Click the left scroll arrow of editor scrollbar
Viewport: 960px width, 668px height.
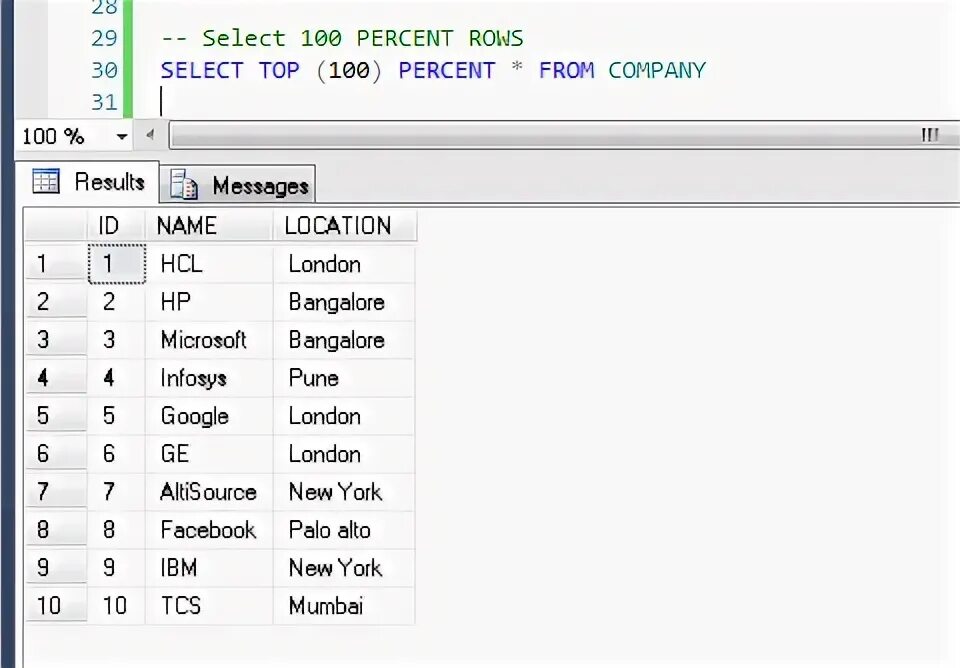click(150, 135)
